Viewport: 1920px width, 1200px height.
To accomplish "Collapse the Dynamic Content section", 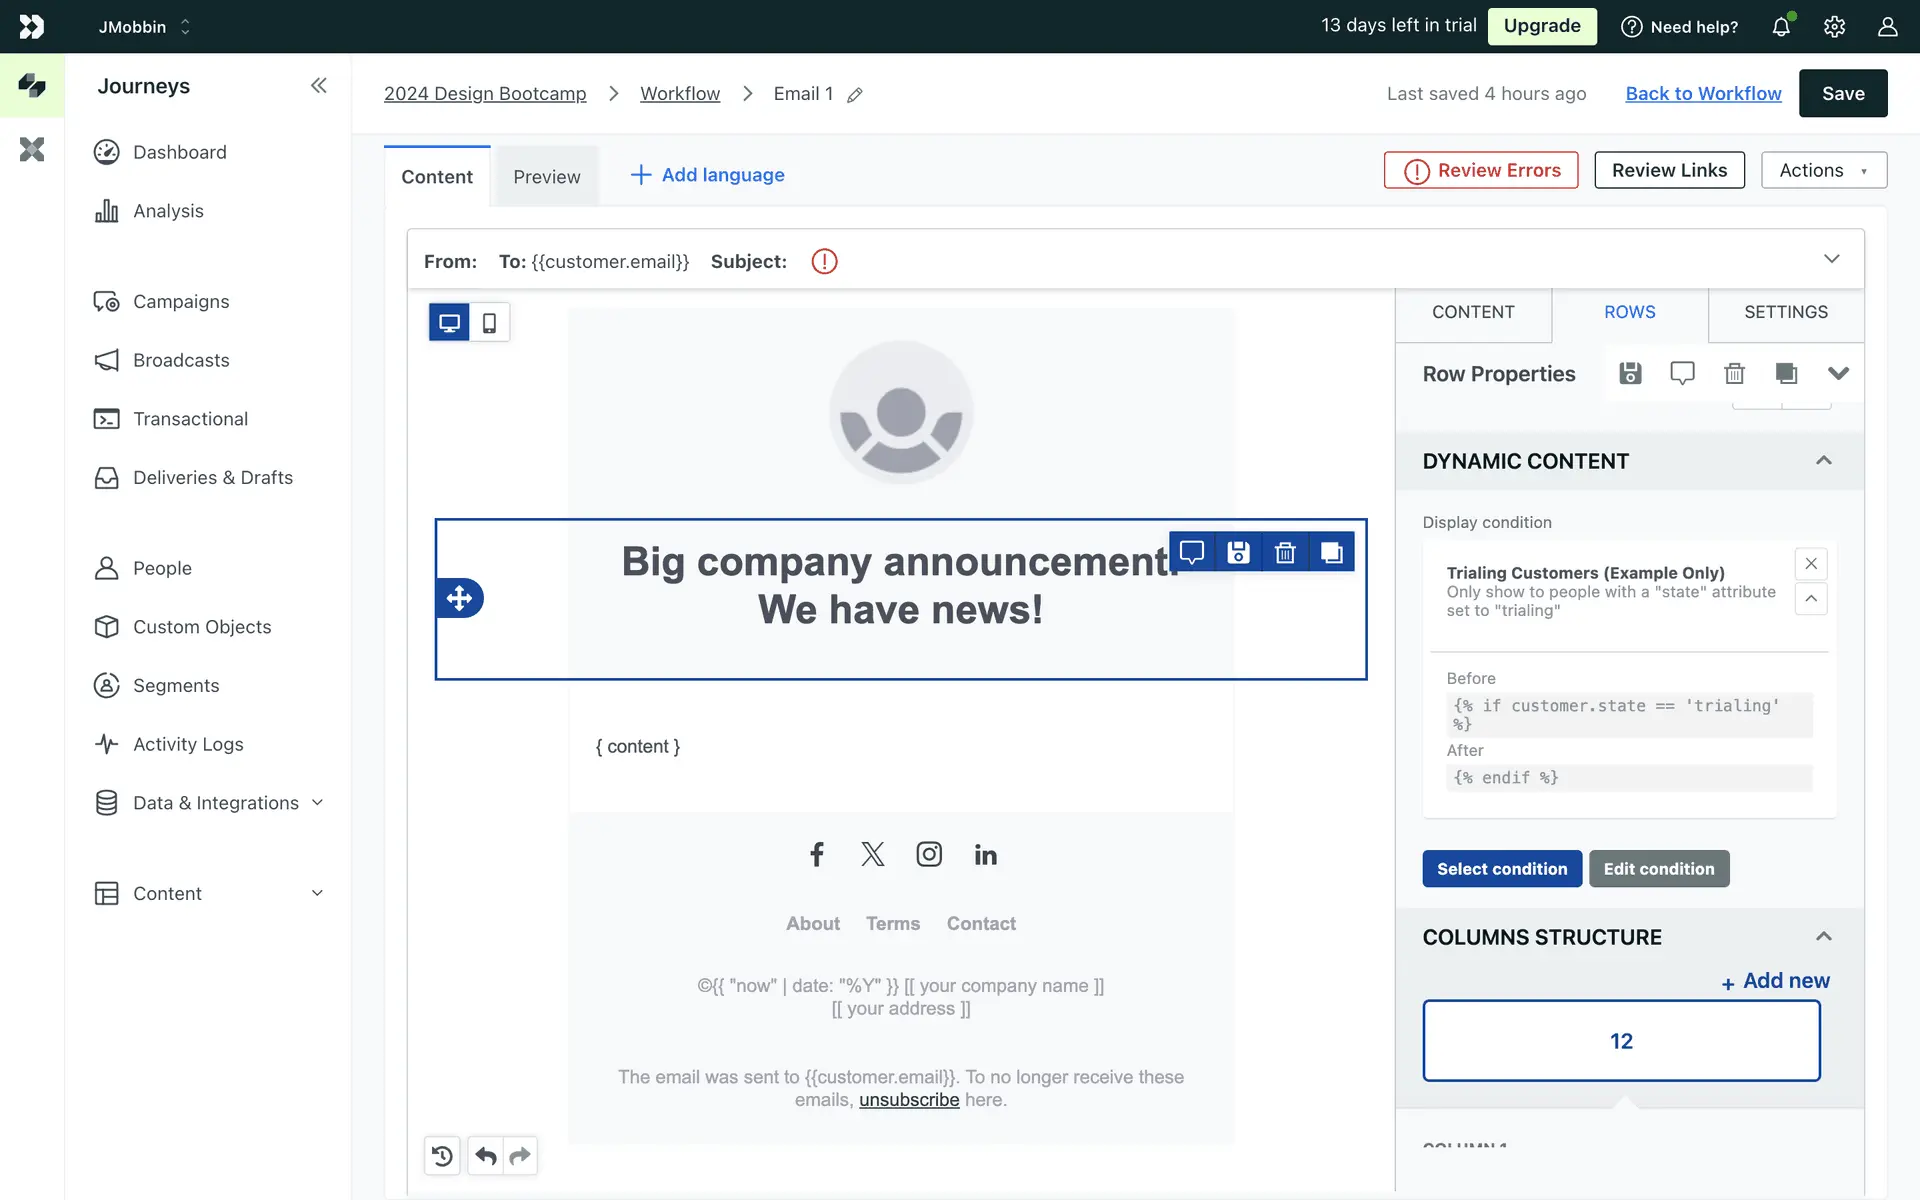I will click(1823, 461).
